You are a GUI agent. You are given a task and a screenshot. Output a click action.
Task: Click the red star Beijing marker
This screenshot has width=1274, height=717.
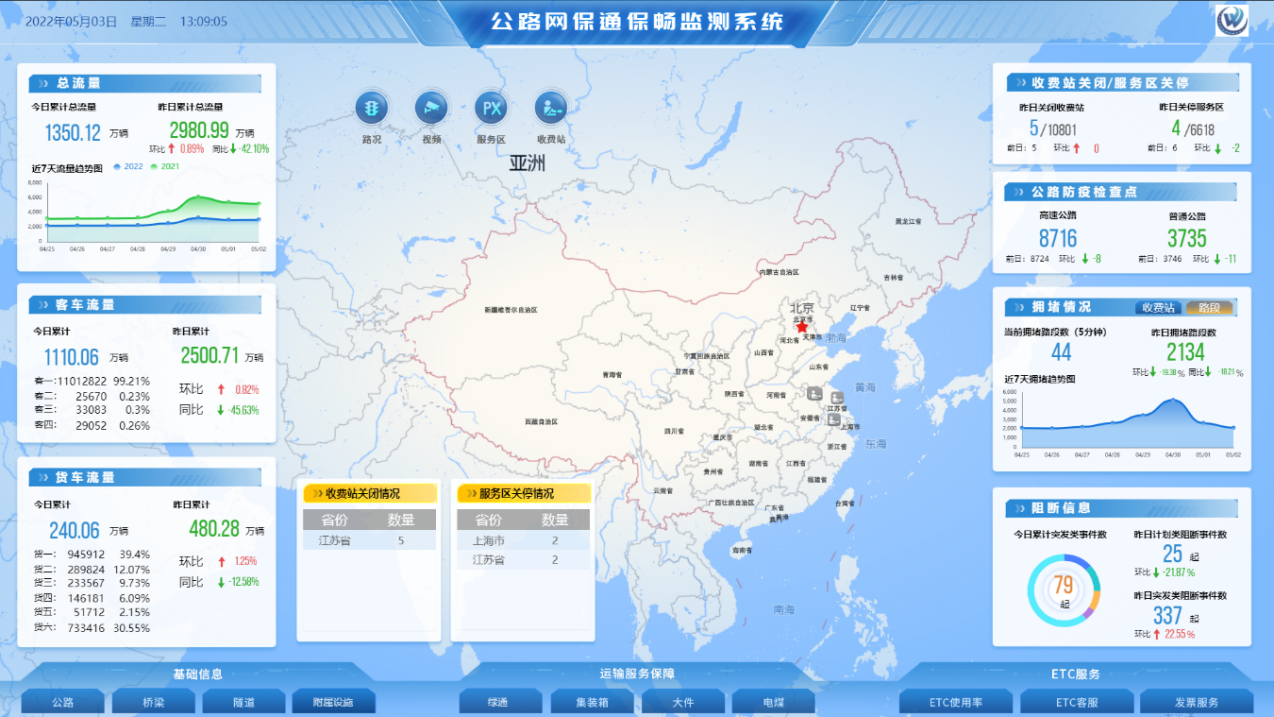(801, 326)
